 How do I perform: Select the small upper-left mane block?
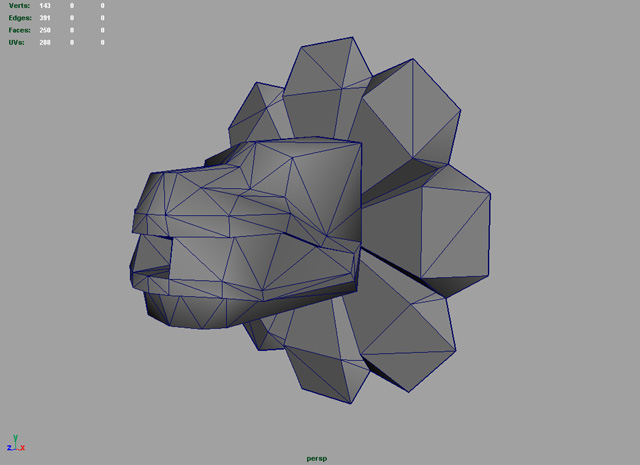click(255, 110)
